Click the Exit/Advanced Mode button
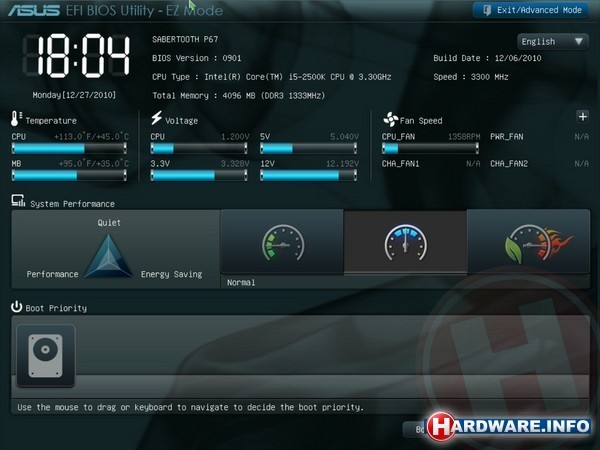 point(530,10)
